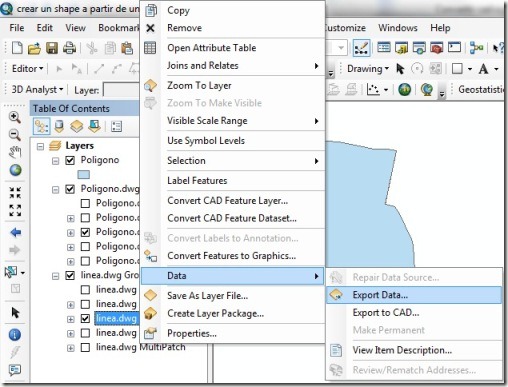
Task: Open the Drawing dropdown menu
Action: 368,69
